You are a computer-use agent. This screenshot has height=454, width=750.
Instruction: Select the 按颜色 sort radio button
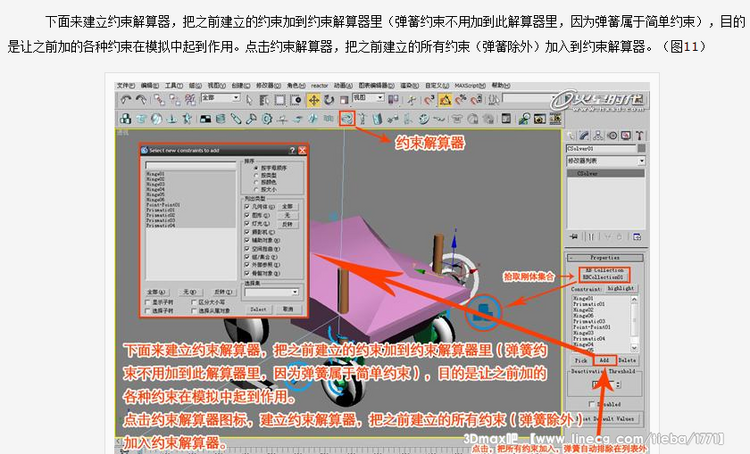(256, 183)
